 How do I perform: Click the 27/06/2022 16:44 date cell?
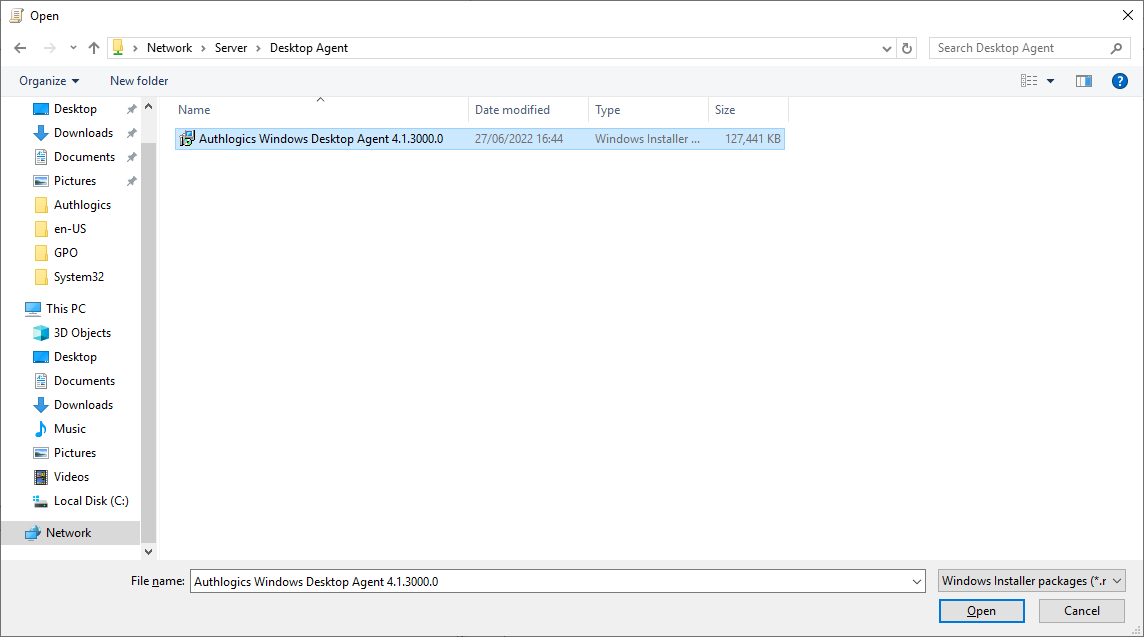pyautogui.click(x=519, y=139)
